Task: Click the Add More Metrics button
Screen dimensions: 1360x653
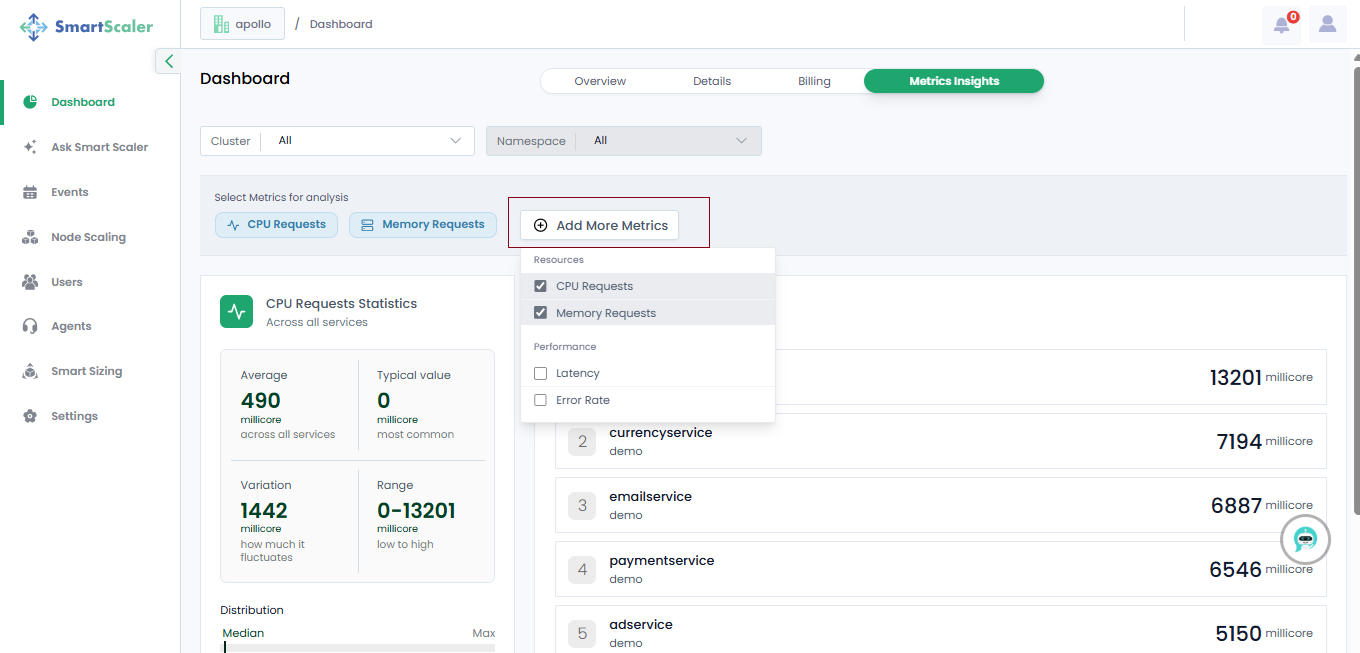Action: tap(600, 225)
